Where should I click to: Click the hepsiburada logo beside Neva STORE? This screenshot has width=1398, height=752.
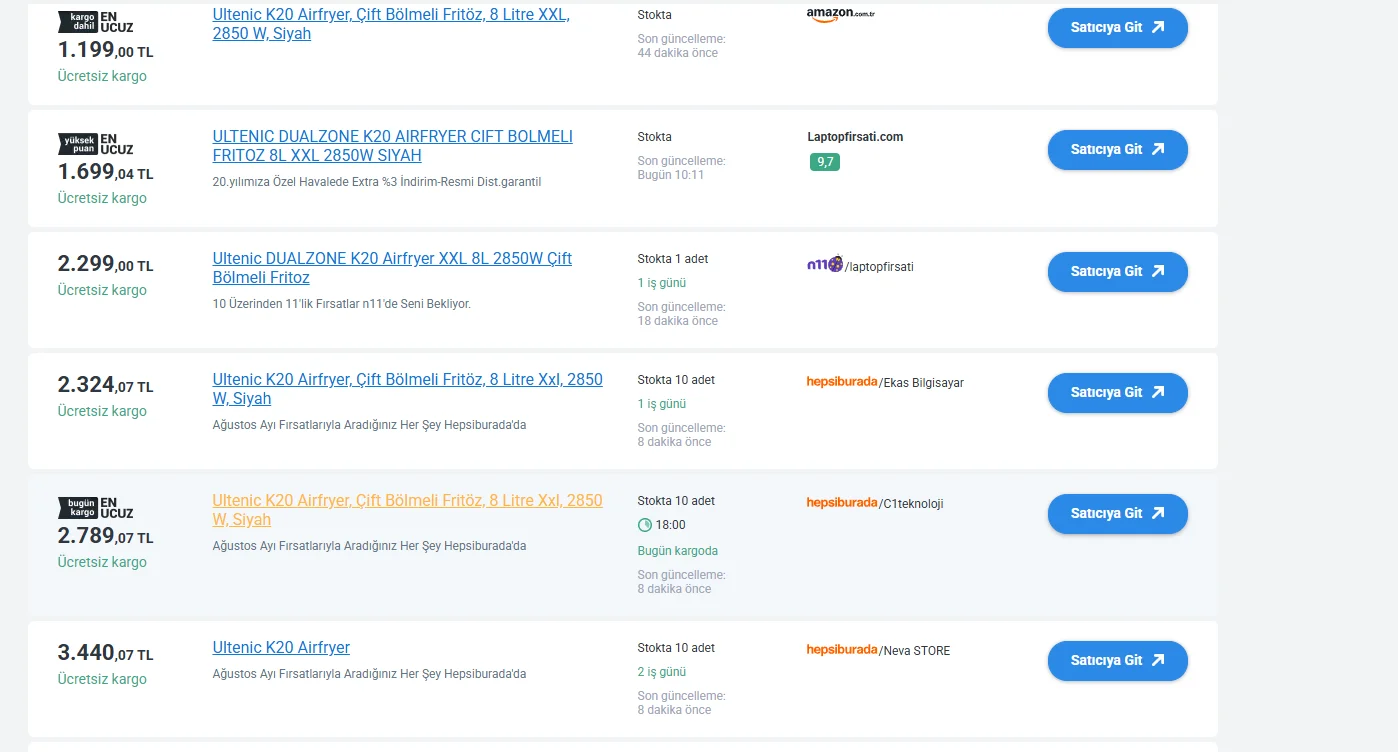pos(842,649)
